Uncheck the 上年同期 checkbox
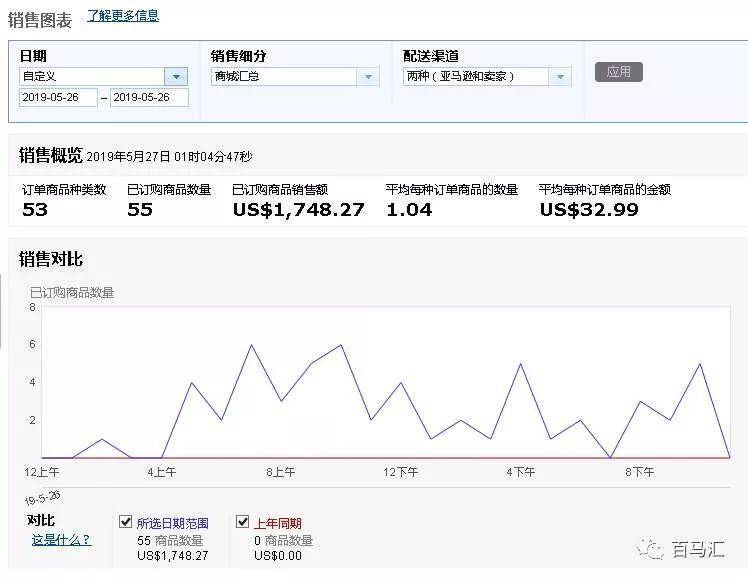 pyautogui.click(x=243, y=522)
